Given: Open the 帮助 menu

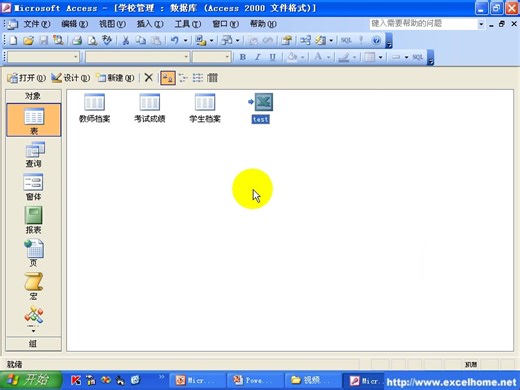Looking at the screenshot, I should click(x=263, y=24).
